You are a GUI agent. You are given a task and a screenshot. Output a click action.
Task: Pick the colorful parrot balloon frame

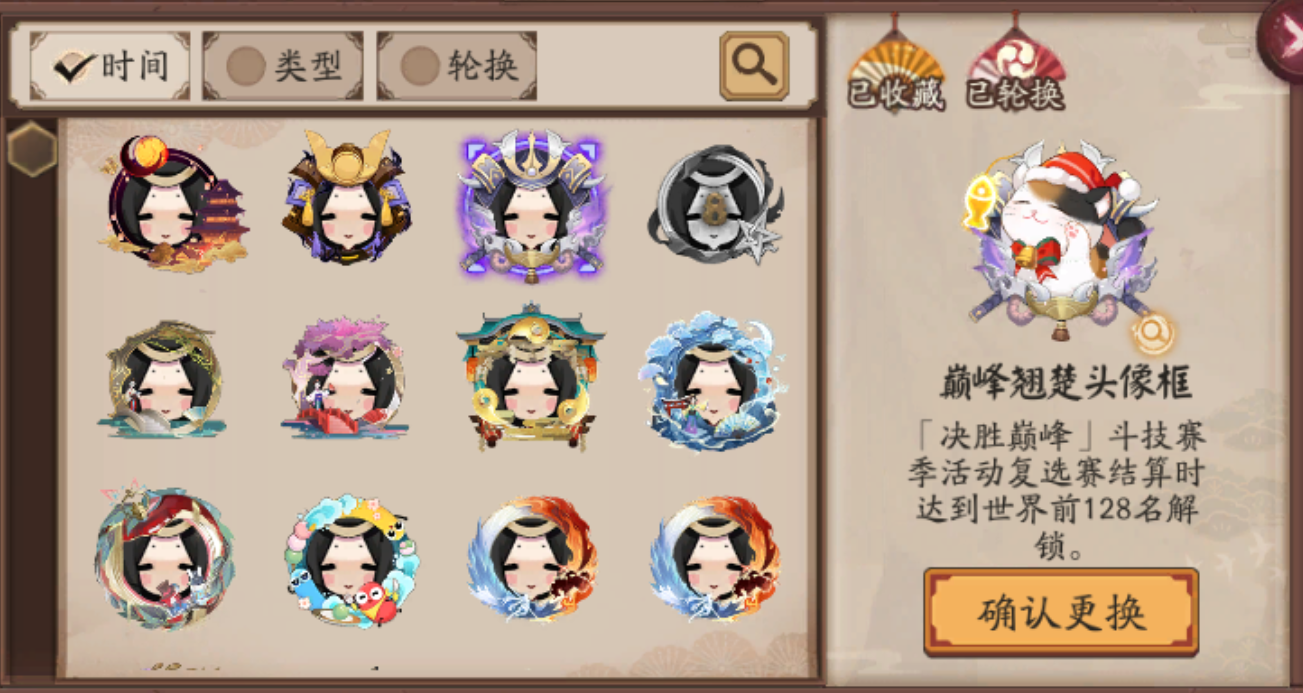348,561
